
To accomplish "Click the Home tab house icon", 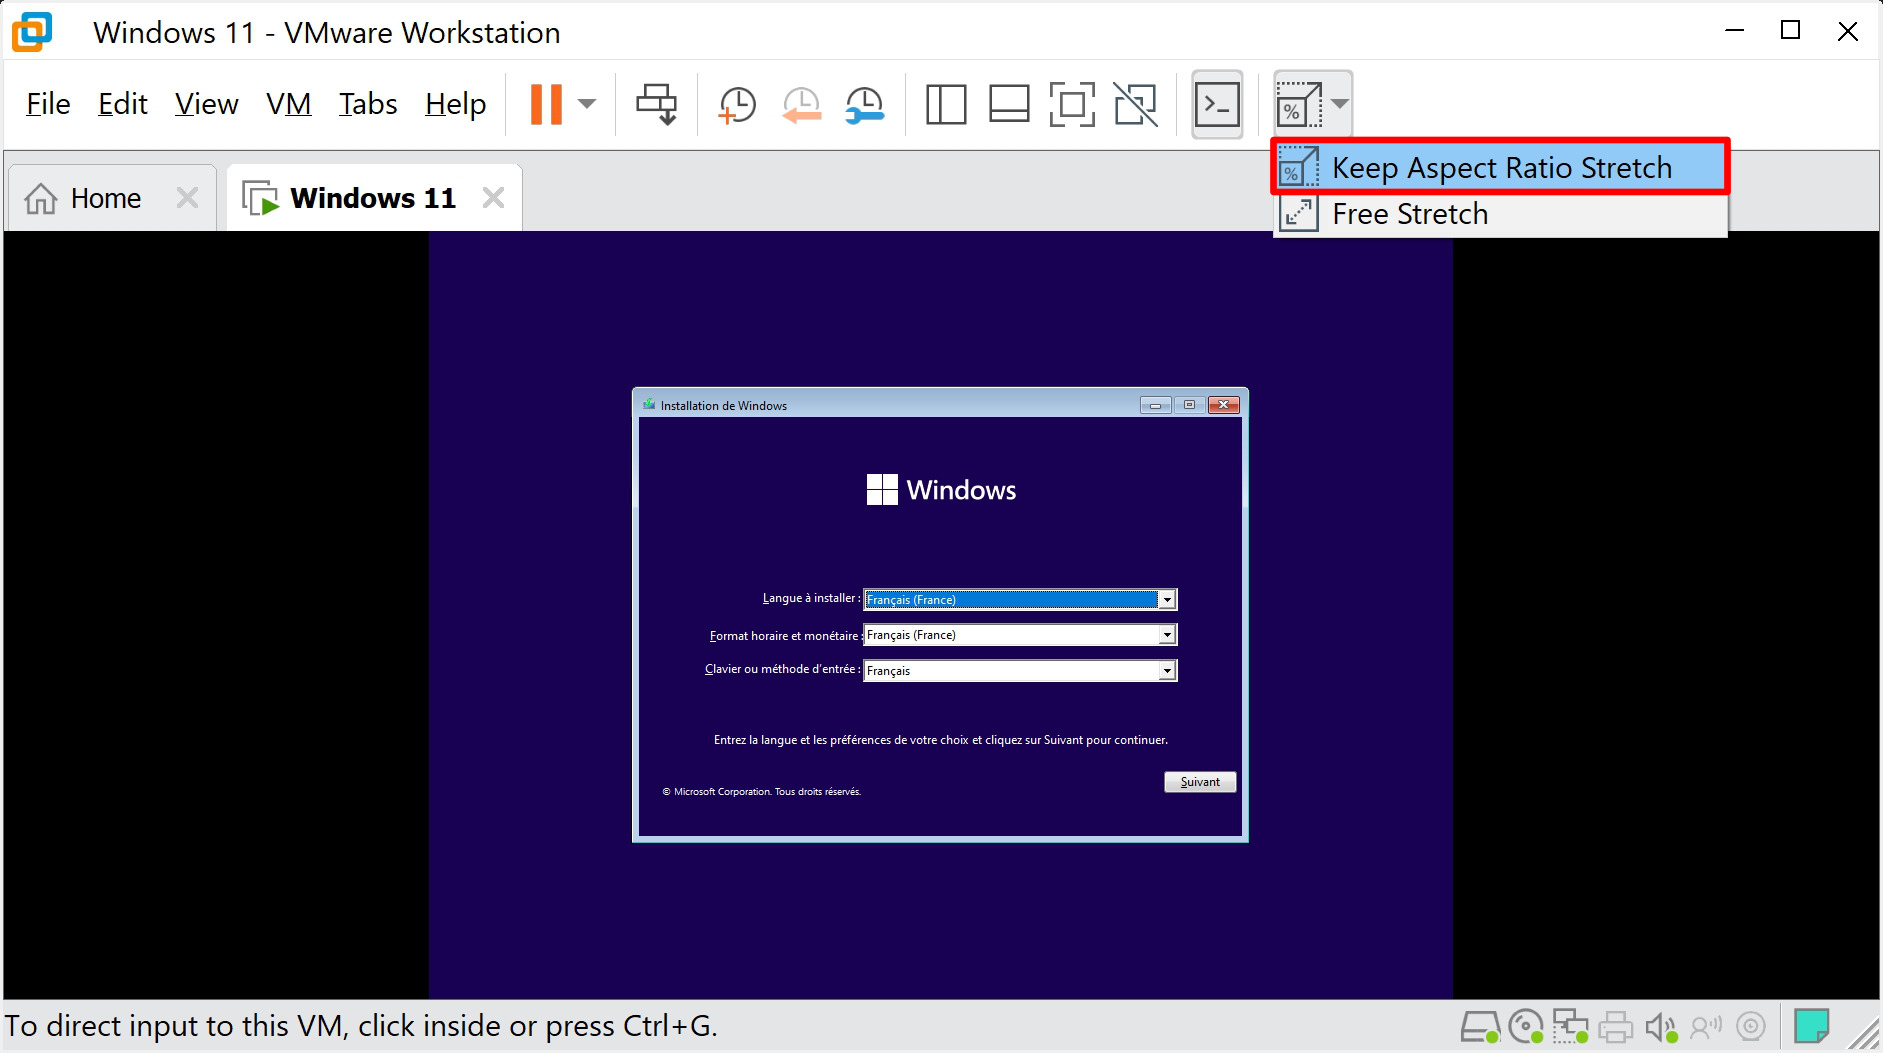I will [41, 198].
